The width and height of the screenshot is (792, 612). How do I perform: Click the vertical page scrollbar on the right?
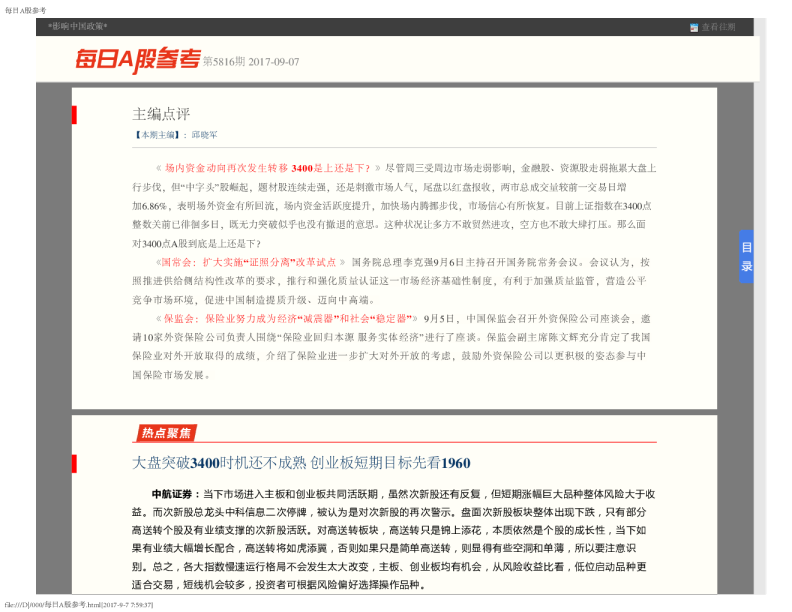click(x=760, y=306)
